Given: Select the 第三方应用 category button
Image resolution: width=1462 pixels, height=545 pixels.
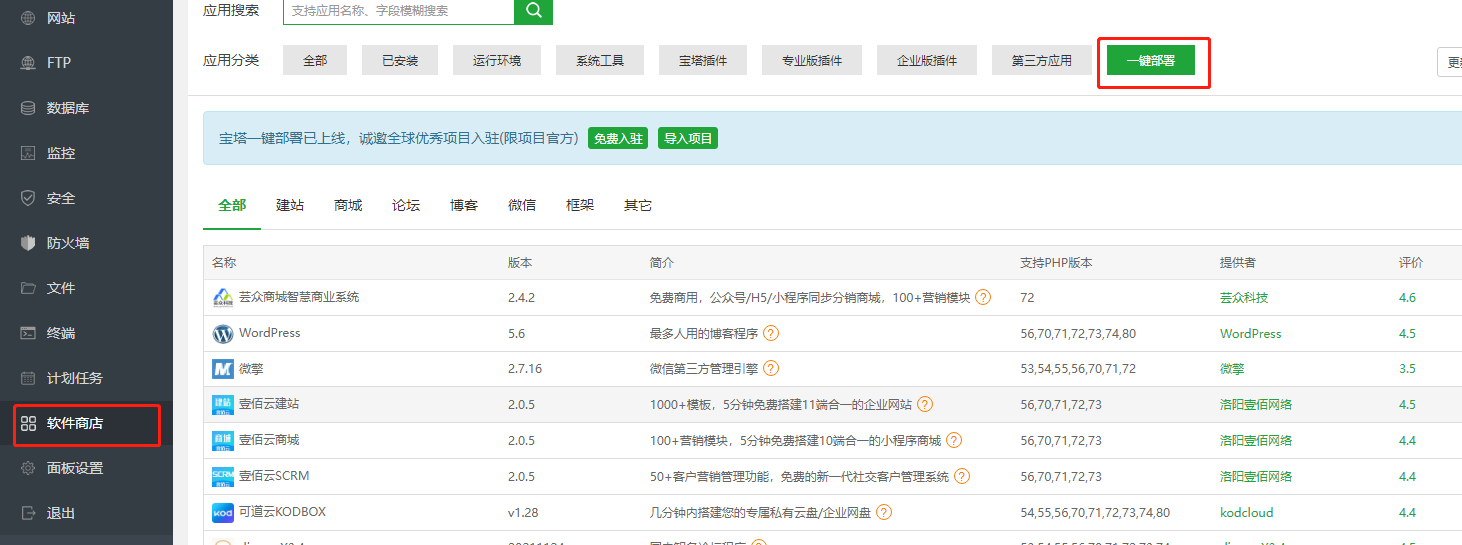Looking at the screenshot, I should click(1042, 61).
